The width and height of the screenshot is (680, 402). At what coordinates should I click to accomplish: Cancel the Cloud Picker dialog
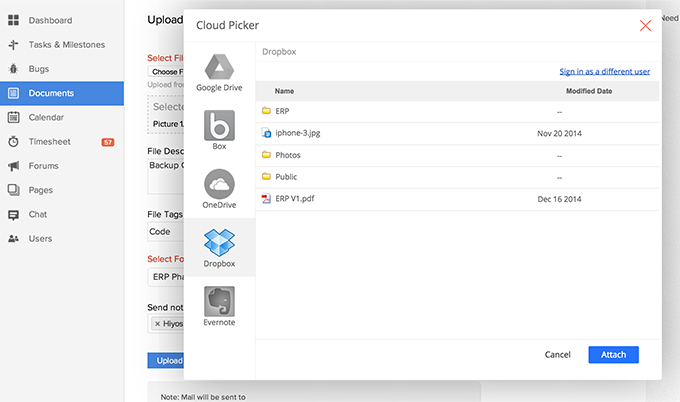pos(557,355)
